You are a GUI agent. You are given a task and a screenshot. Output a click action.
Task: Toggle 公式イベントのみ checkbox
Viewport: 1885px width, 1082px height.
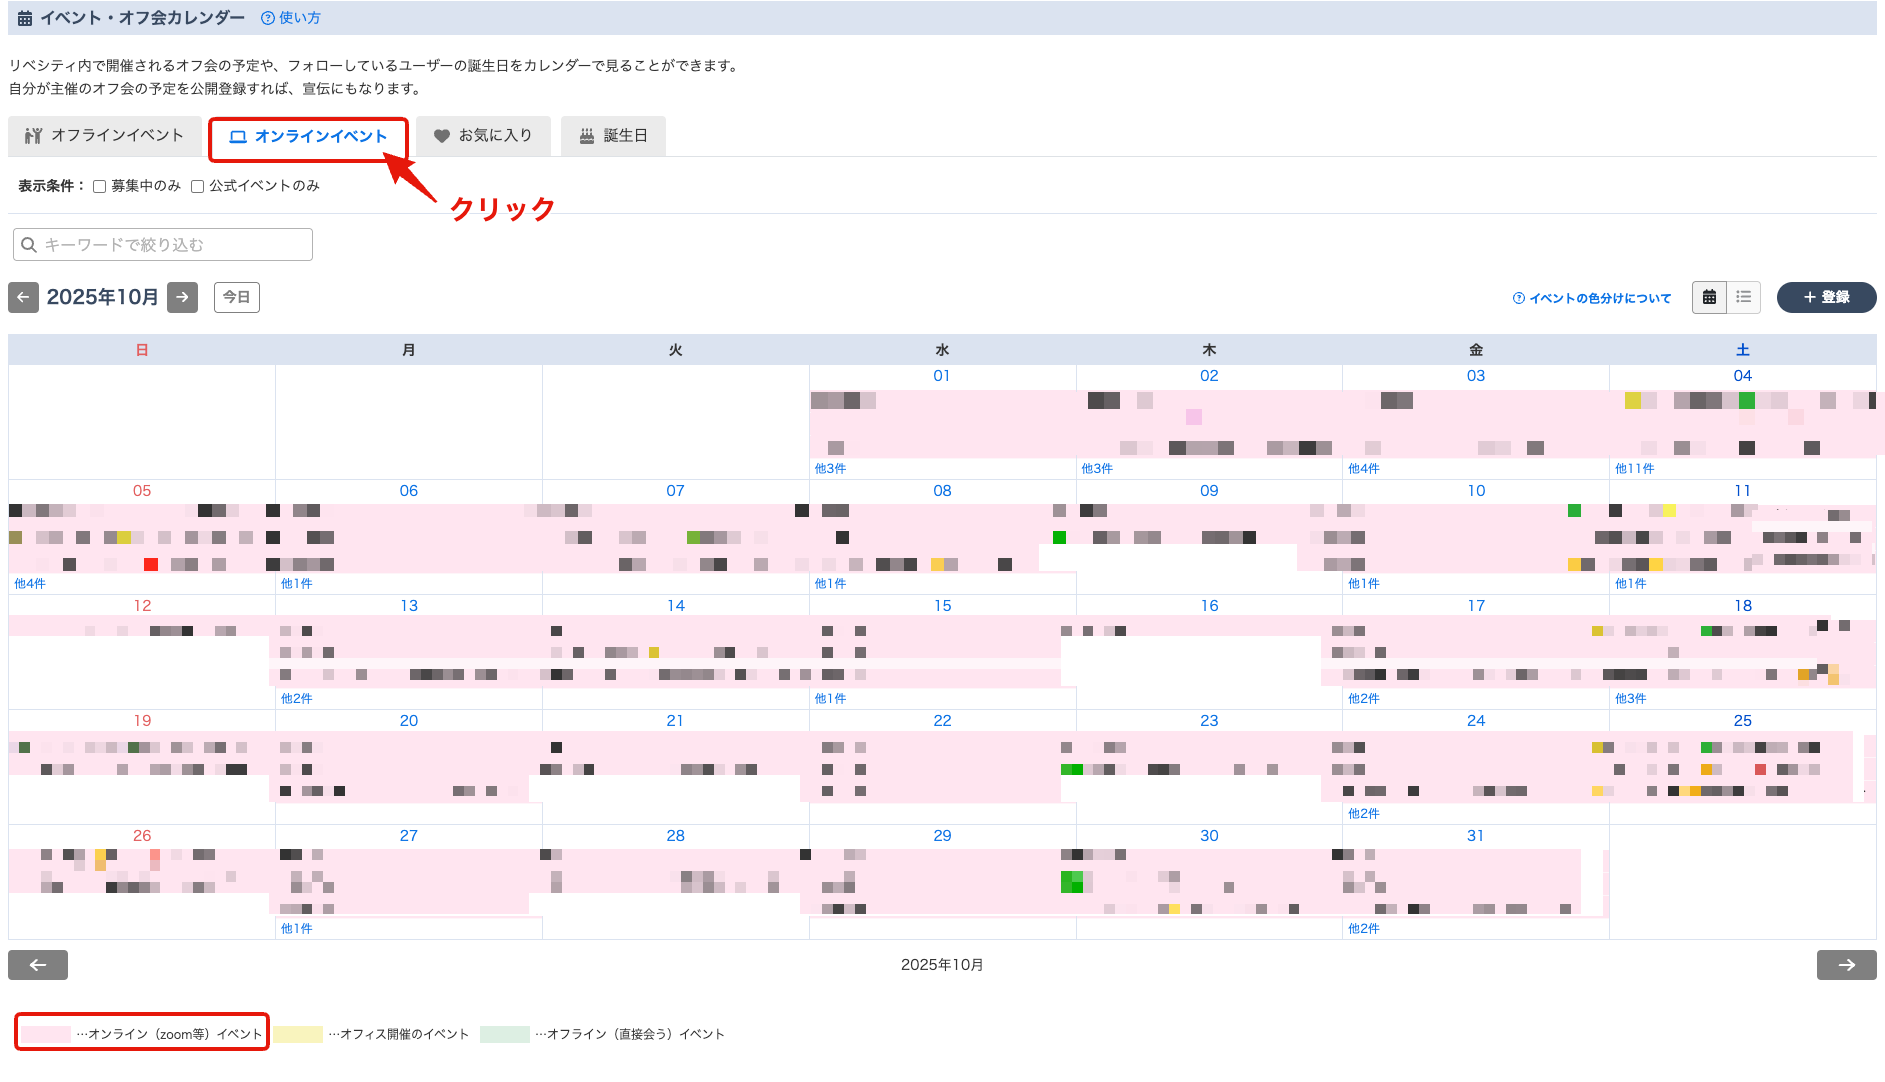click(198, 186)
